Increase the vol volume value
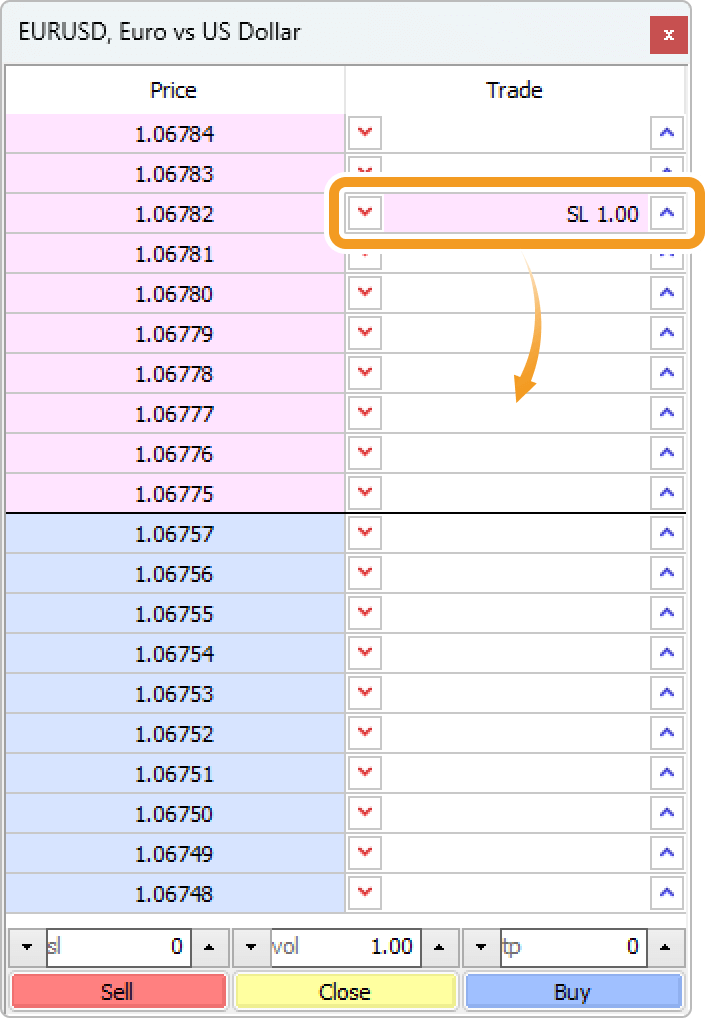This screenshot has height=1018, width=710. (x=439, y=947)
